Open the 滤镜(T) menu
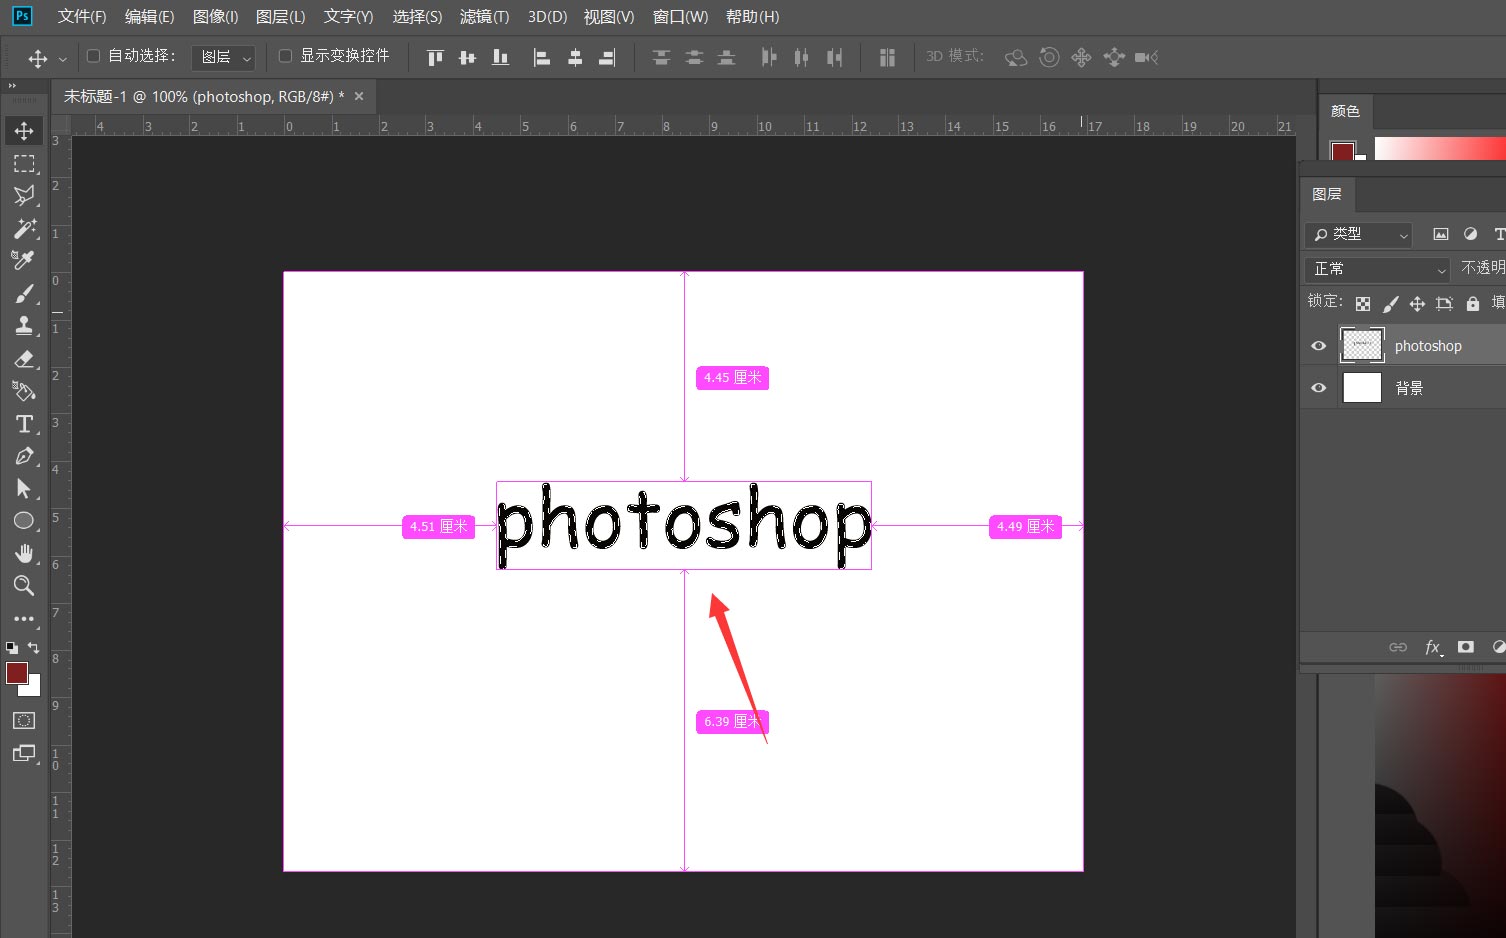 [485, 17]
